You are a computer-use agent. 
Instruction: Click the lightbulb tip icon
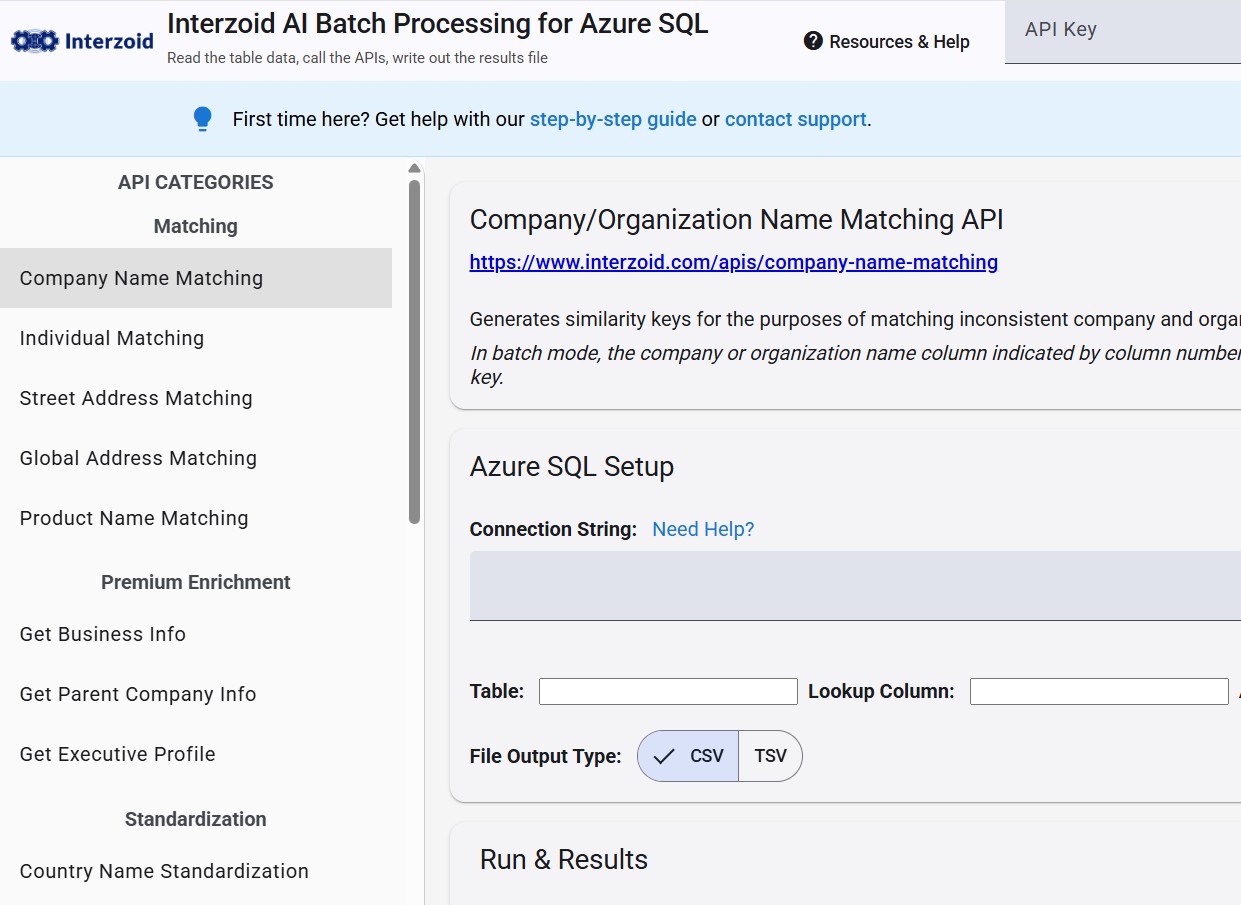pyautogui.click(x=203, y=119)
